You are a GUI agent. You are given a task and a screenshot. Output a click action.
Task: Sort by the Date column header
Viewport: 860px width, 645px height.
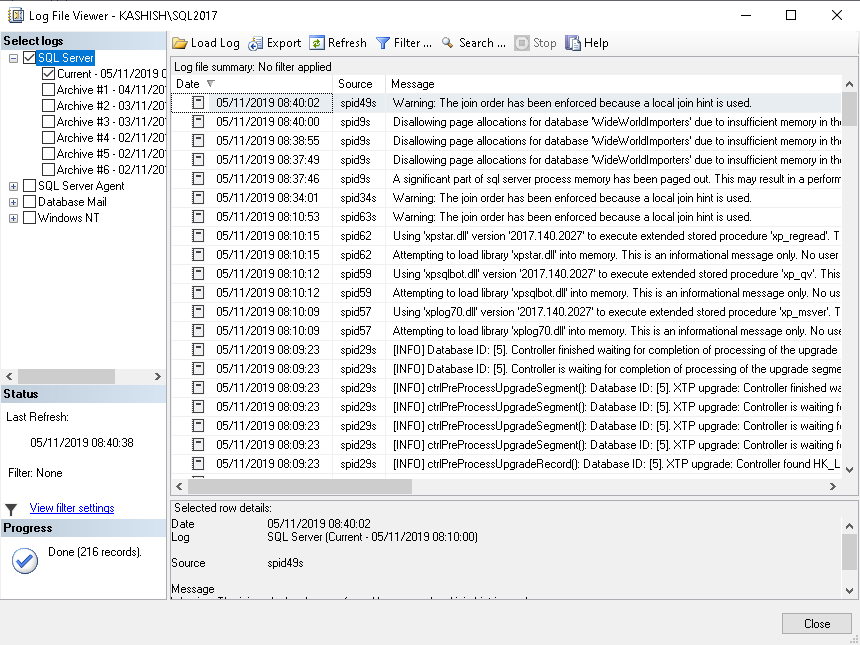(252, 84)
